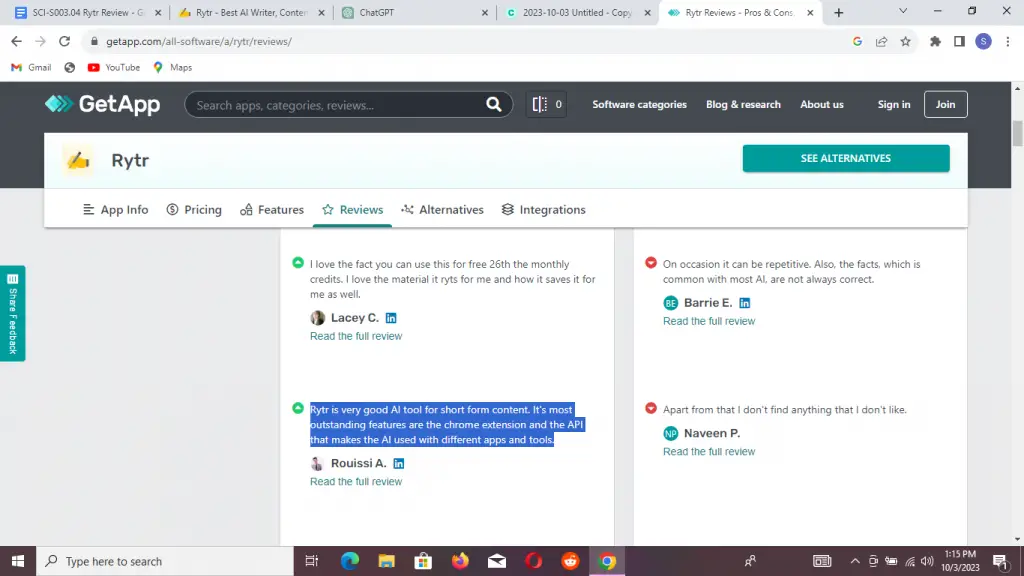Click Barrie E.'s initials avatar
Viewport: 1024px width, 576px height.
point(671,303)
